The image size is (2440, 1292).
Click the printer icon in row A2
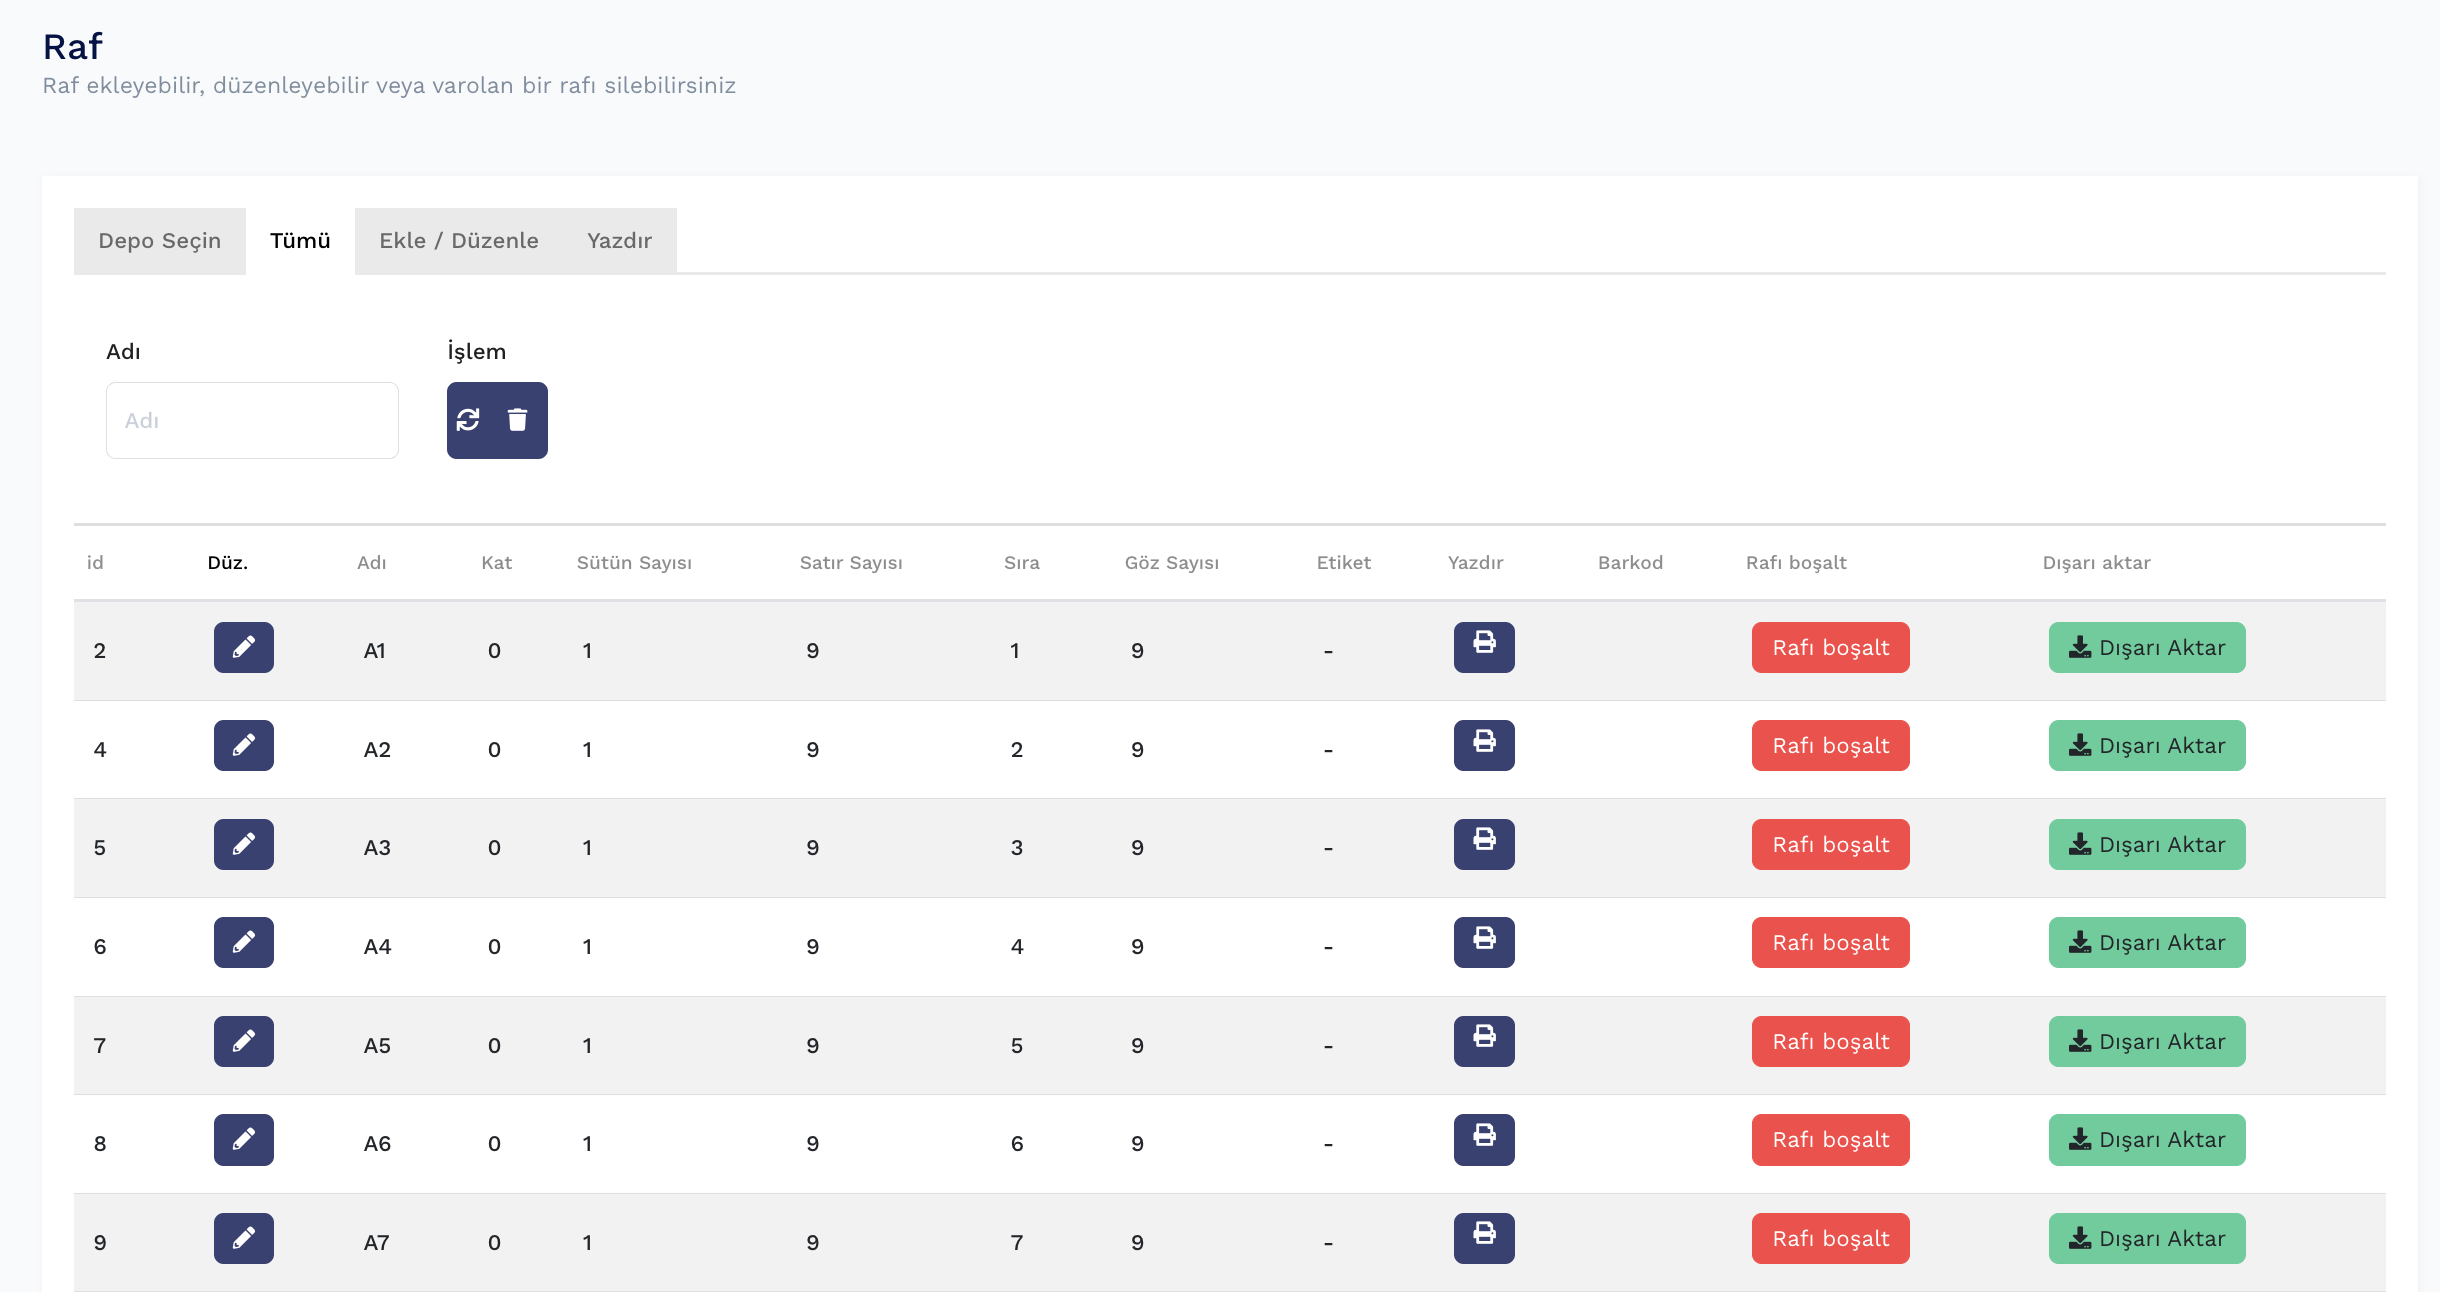point(1484,746)
